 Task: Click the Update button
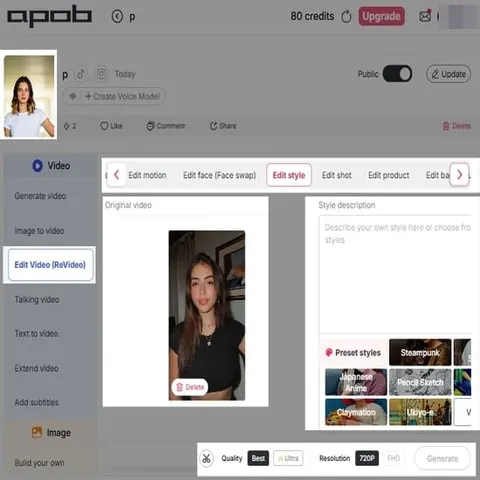[448, 74]
